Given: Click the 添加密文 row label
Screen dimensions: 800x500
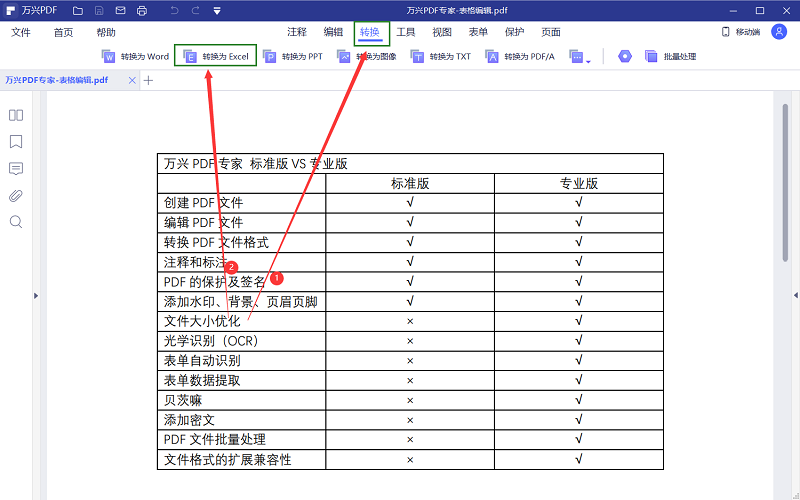Looking at the screenshot, I should (189, 420).
